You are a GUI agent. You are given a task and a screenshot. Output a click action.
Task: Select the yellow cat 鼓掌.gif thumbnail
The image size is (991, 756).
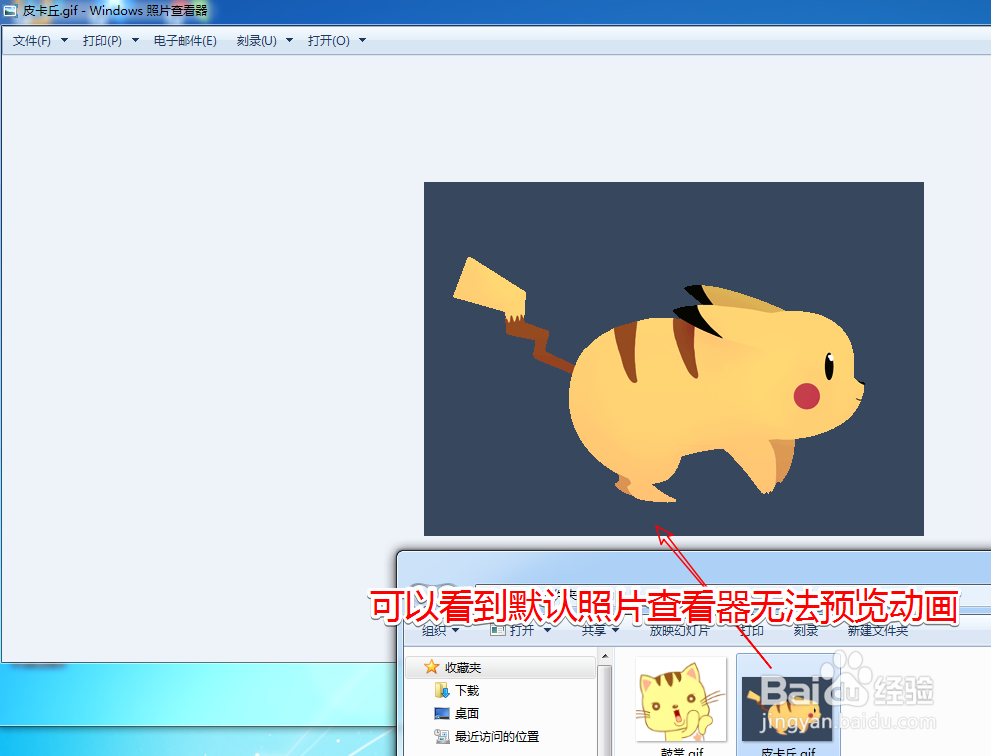[x=681, y=699]
